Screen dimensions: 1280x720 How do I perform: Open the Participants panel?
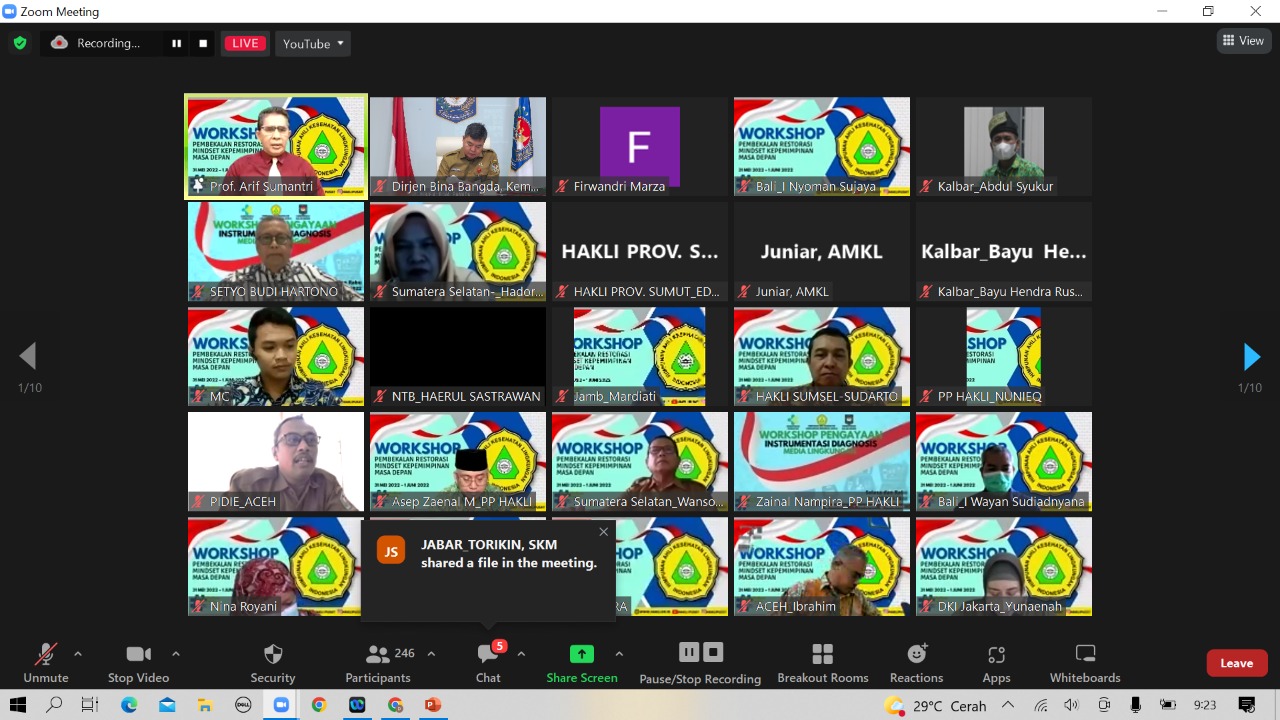click(x=378, y=663)
